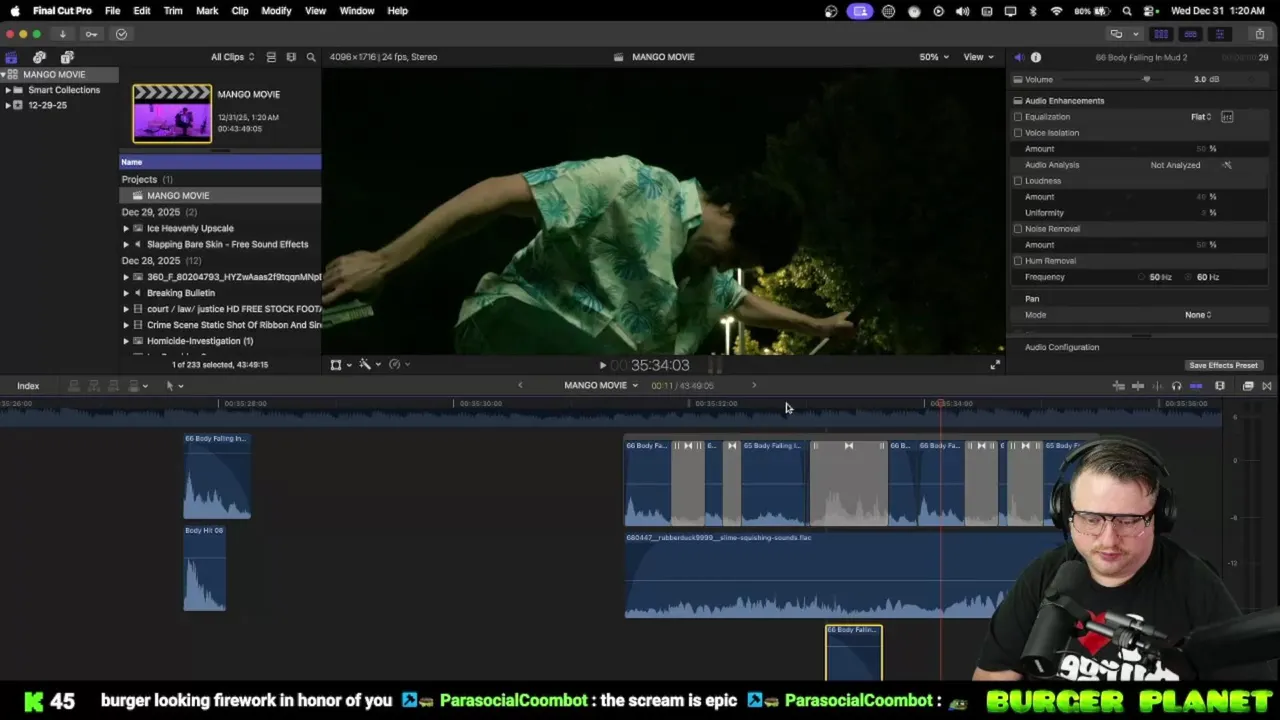This screenshot has width=1280, height=720.
Task: Toggle Timeline panel visibility button
Action: tap(1190, 34)
